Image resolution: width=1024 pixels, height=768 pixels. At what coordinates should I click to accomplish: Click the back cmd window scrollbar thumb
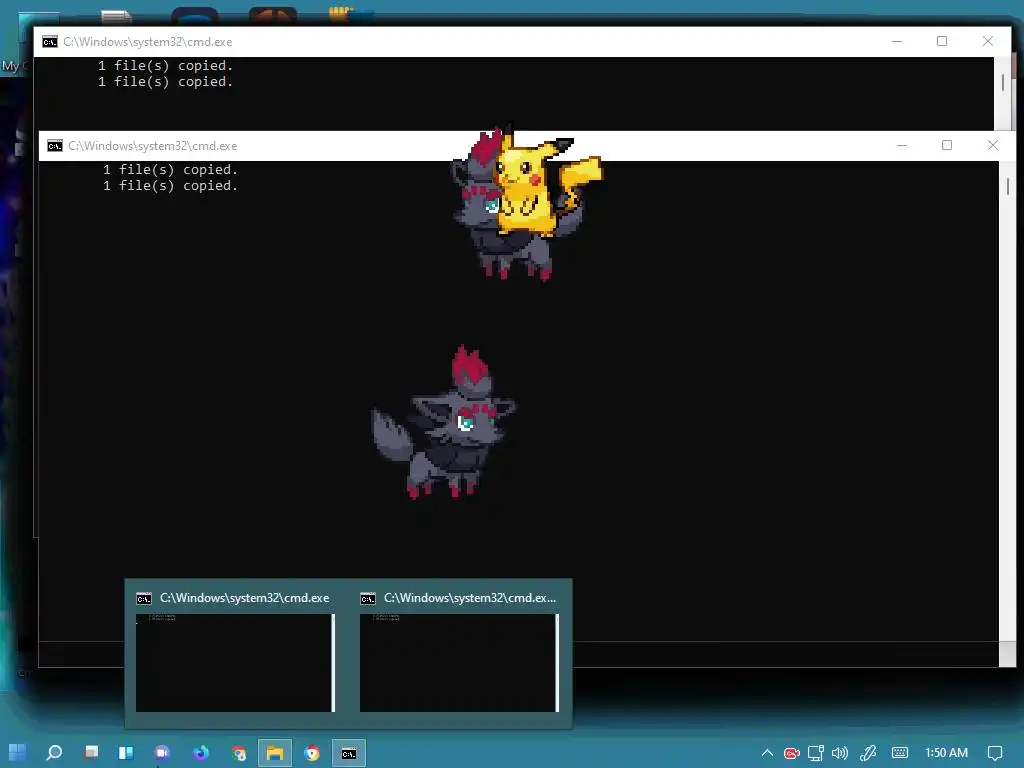(1003, 82)
